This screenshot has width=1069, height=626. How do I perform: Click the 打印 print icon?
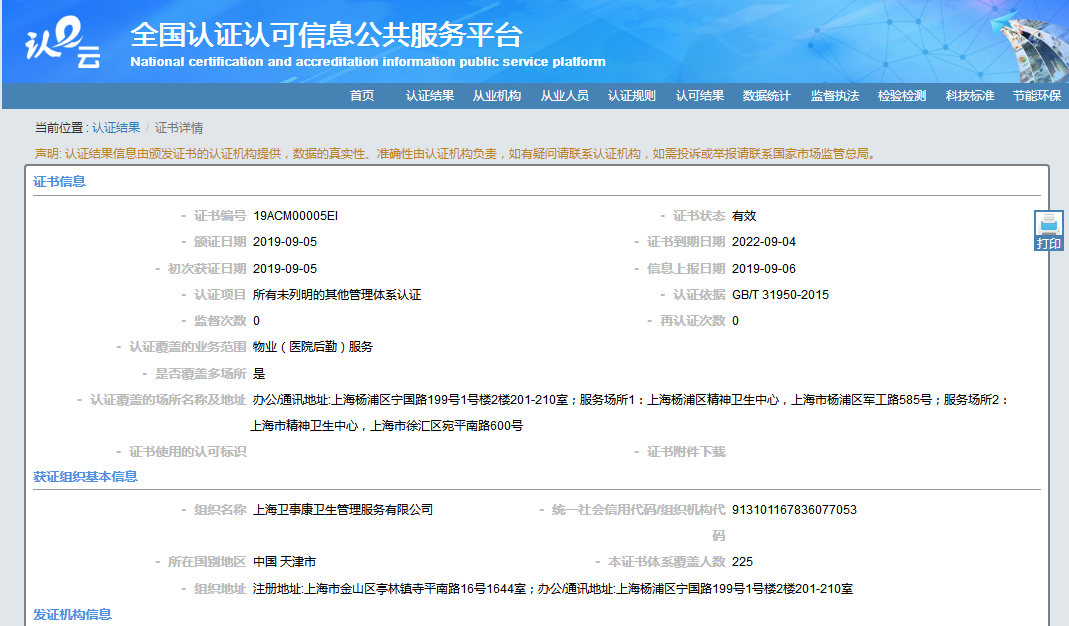(x=1048, y=231)
